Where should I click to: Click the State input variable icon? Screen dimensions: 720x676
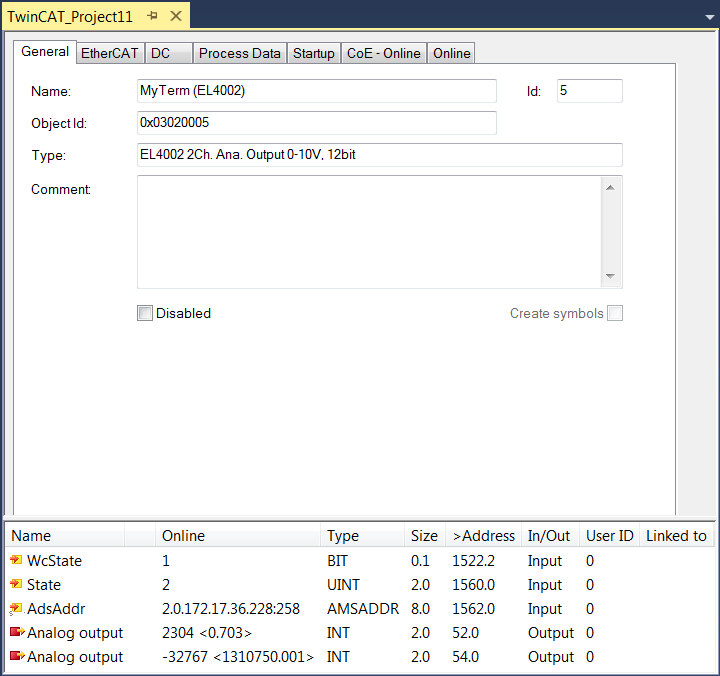(x=16, y=584)
